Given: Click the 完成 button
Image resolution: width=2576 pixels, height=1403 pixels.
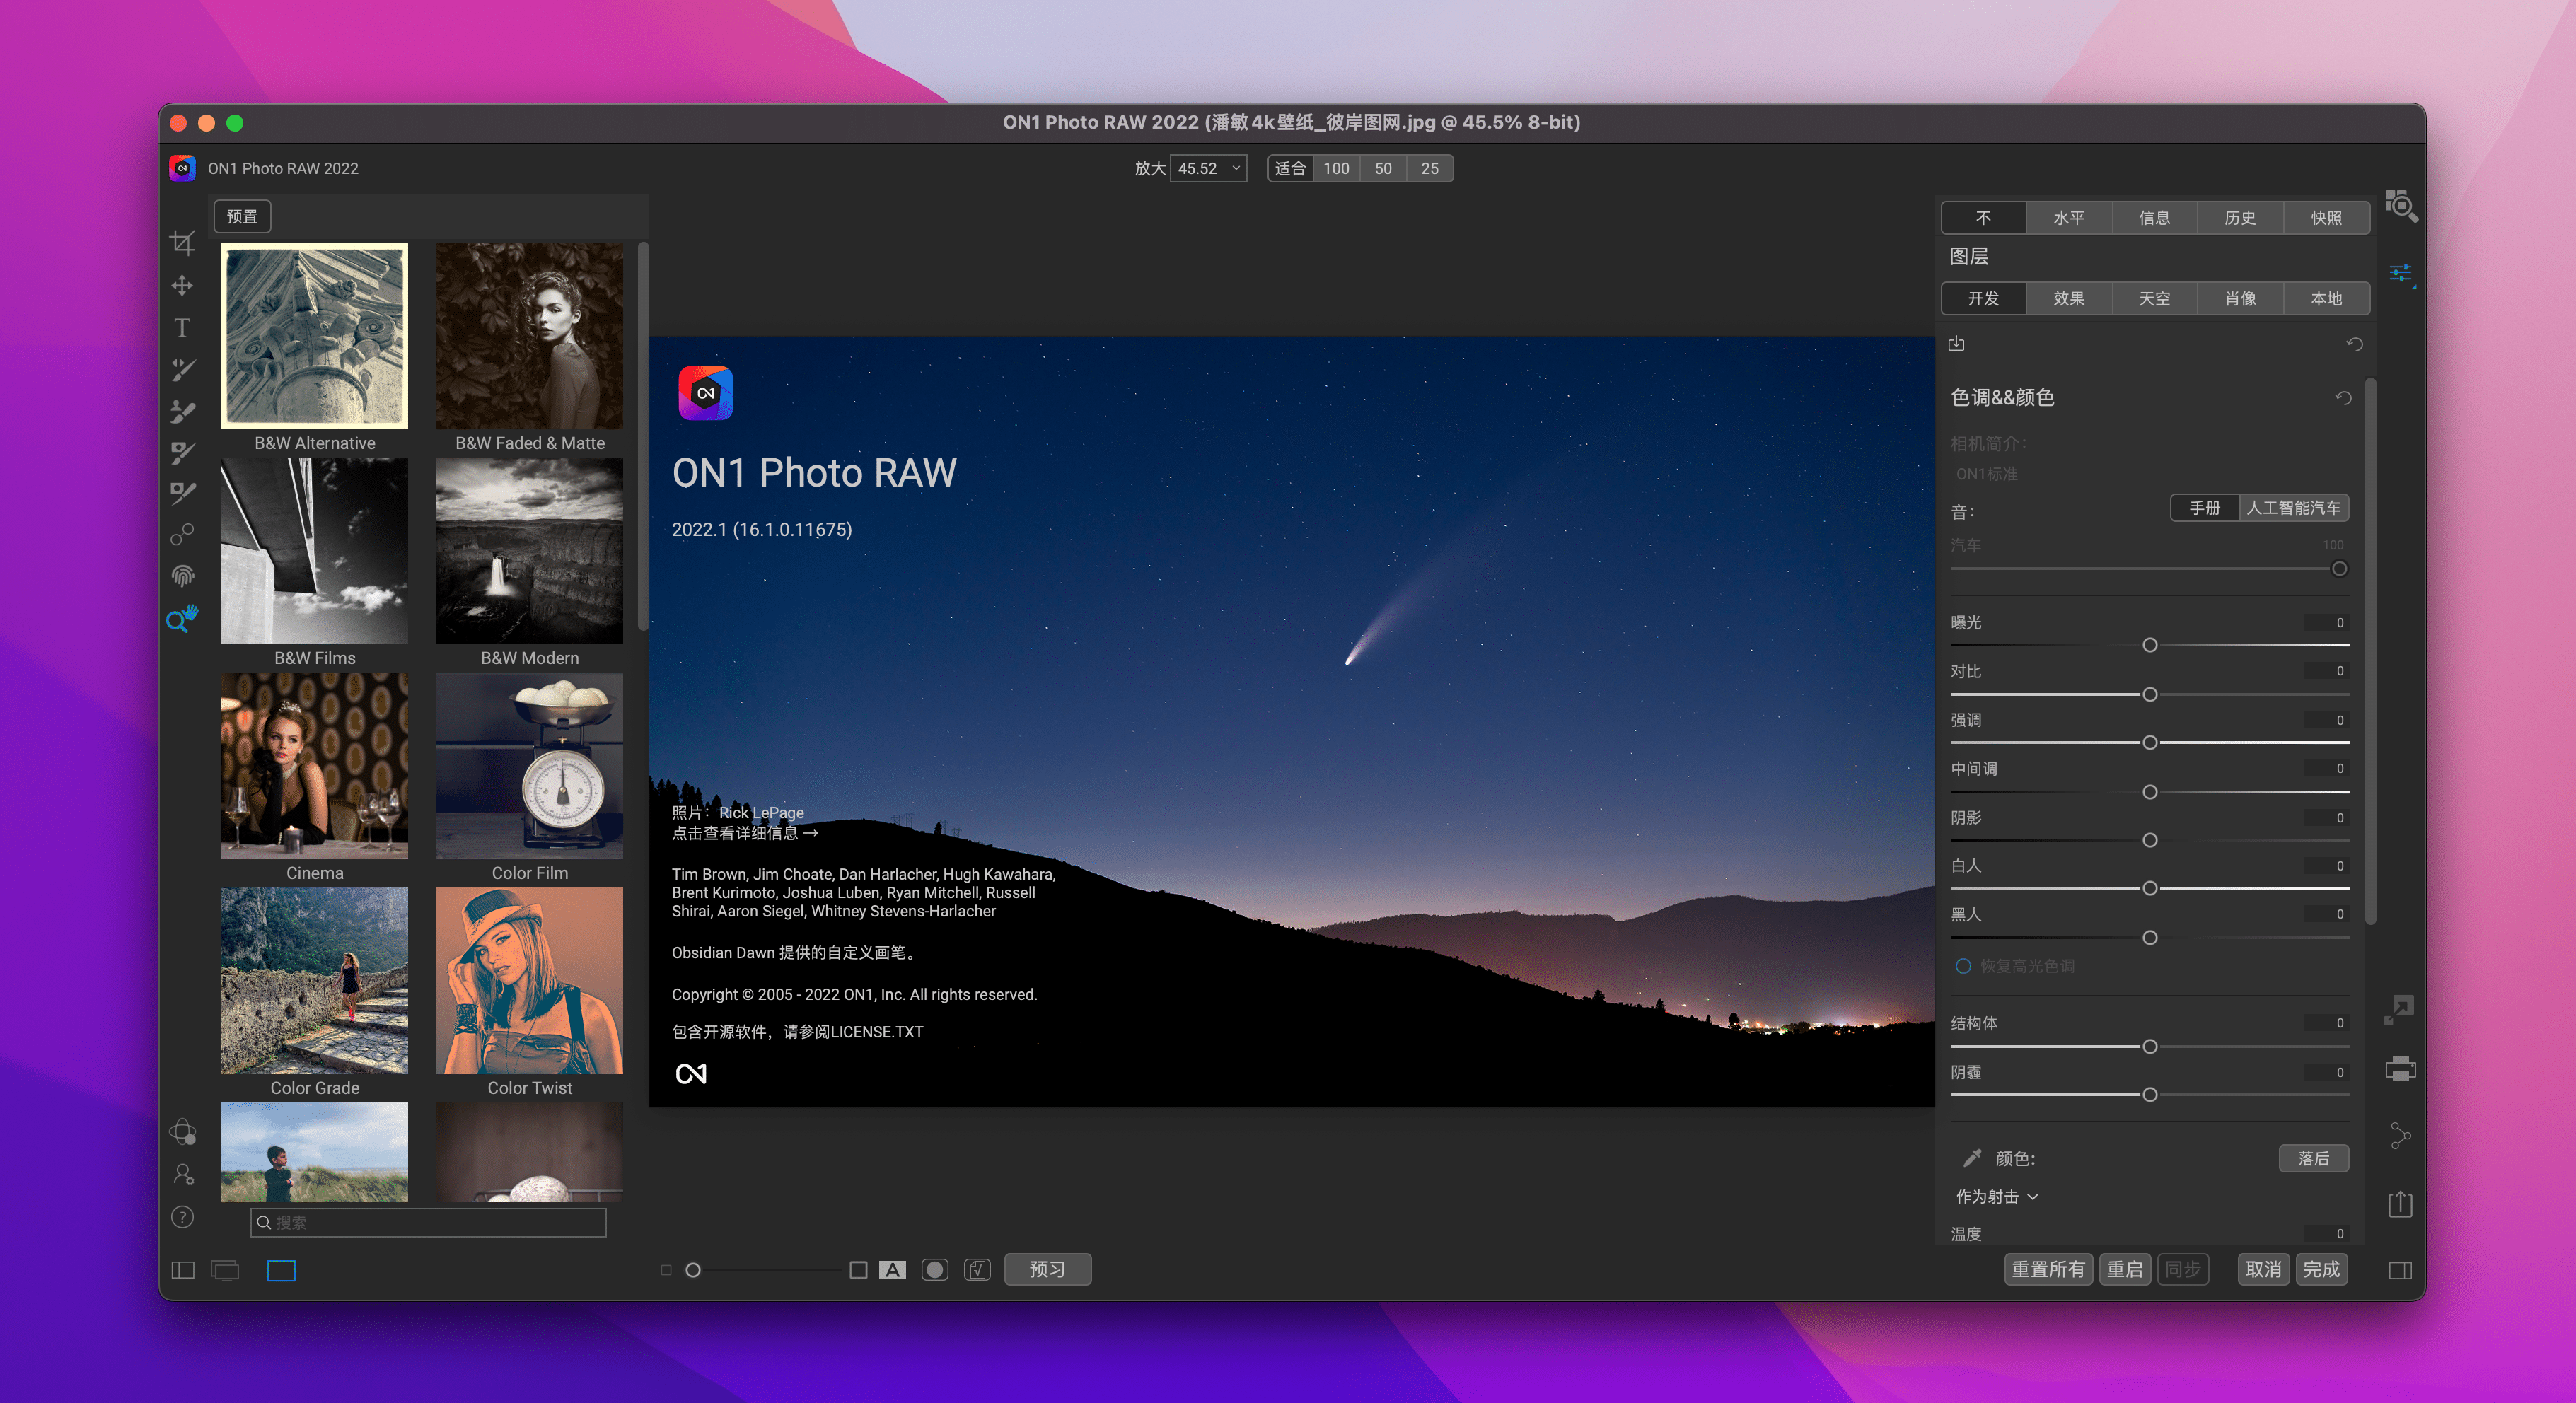Looking at the screenshot, I should pyautogui.click(x=2321, y=1270).
